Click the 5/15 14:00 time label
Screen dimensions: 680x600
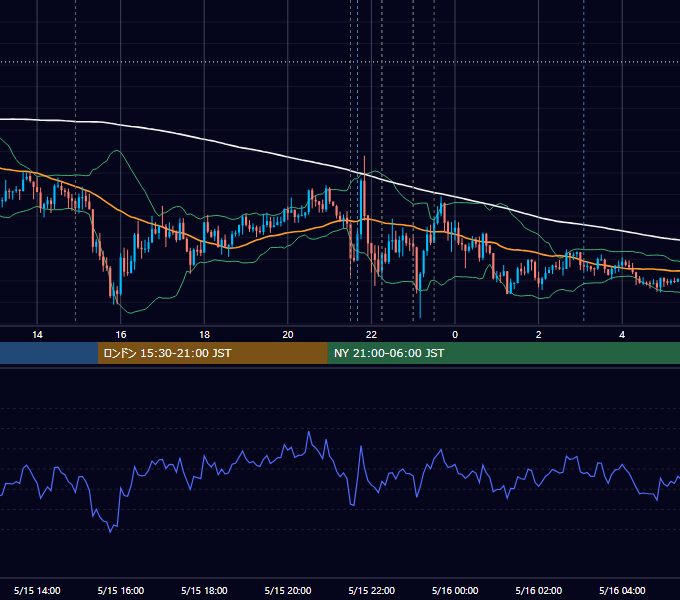37,590
